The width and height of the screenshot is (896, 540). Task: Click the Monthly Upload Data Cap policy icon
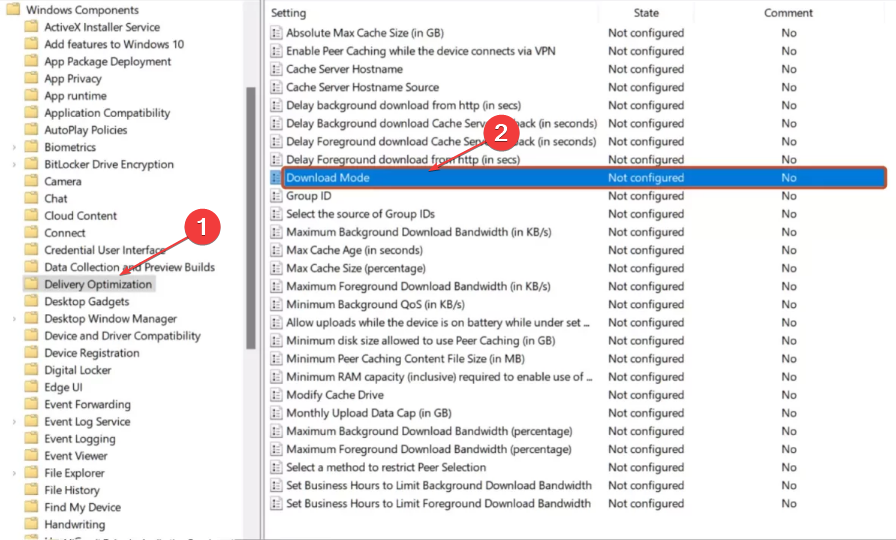click(276, 413)
